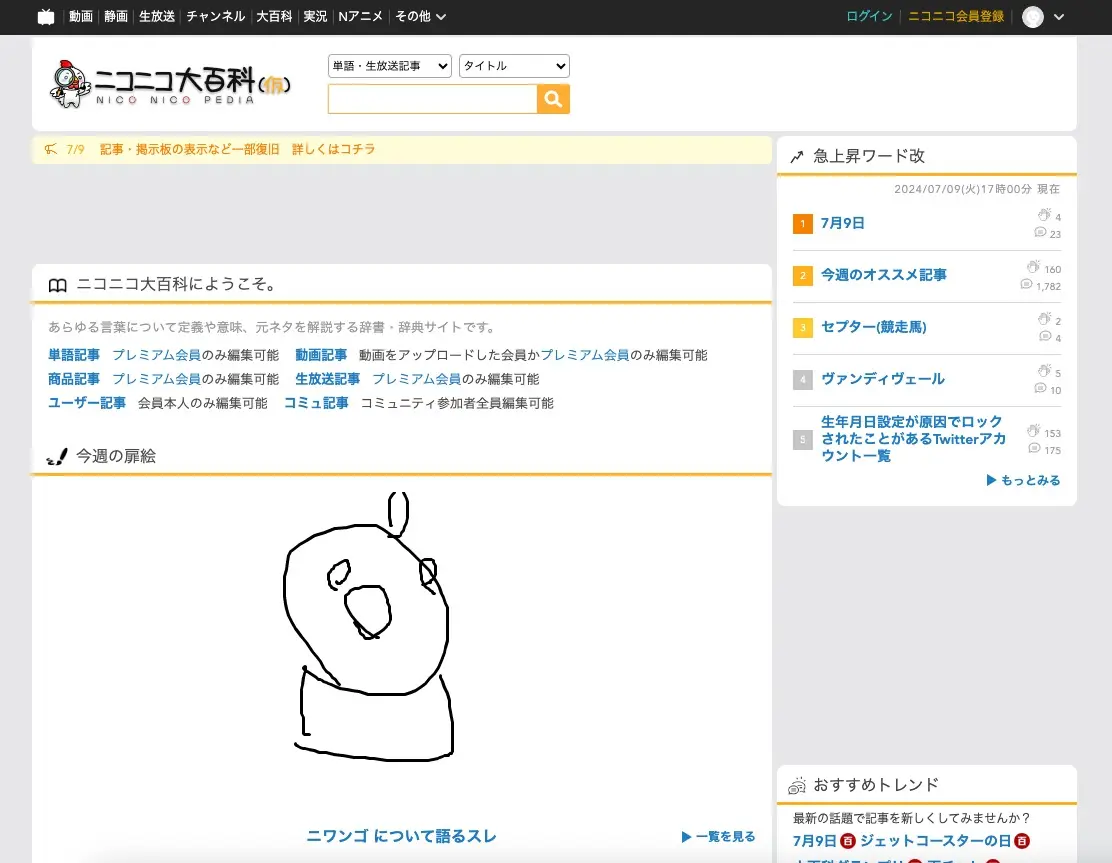Open trending word 今週のオススメ記事
Viewport: 1112px width, 863px height.
coord(884,275)
